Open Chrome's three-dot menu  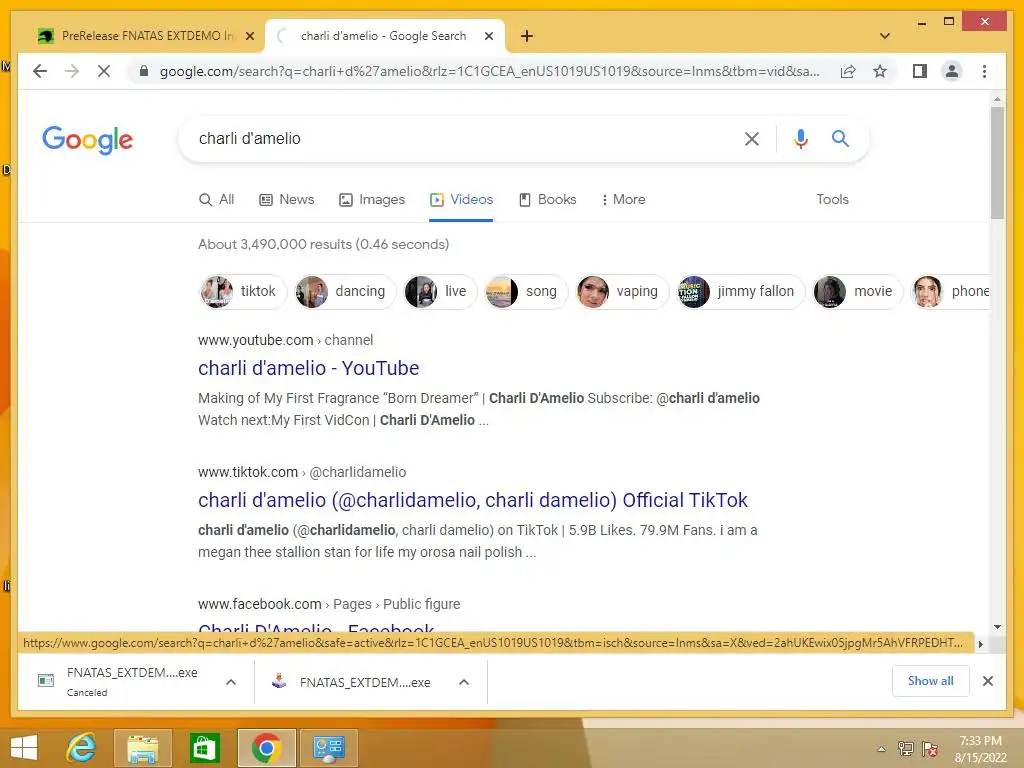[984, 71]
